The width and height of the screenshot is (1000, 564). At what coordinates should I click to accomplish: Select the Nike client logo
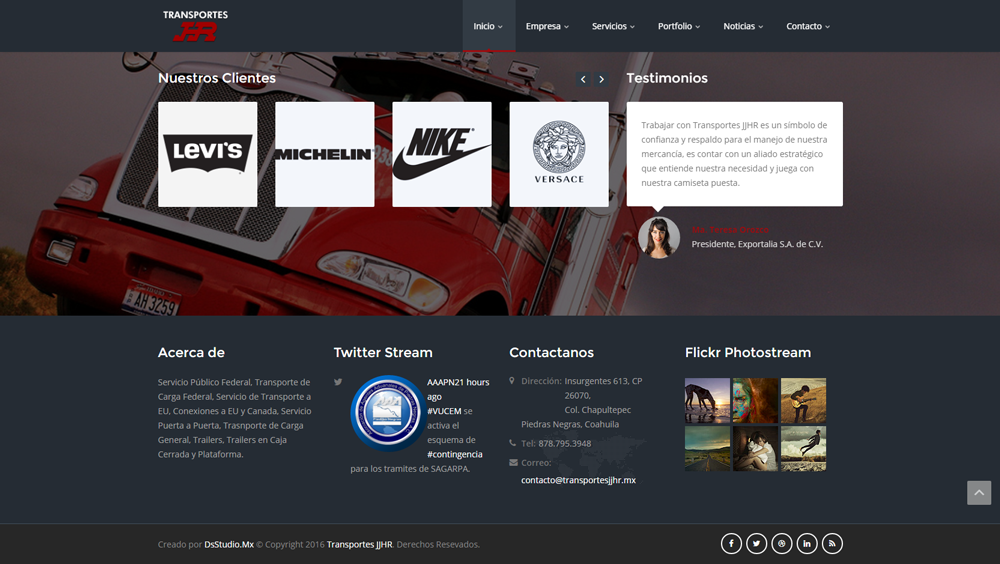tap(442, 154)
